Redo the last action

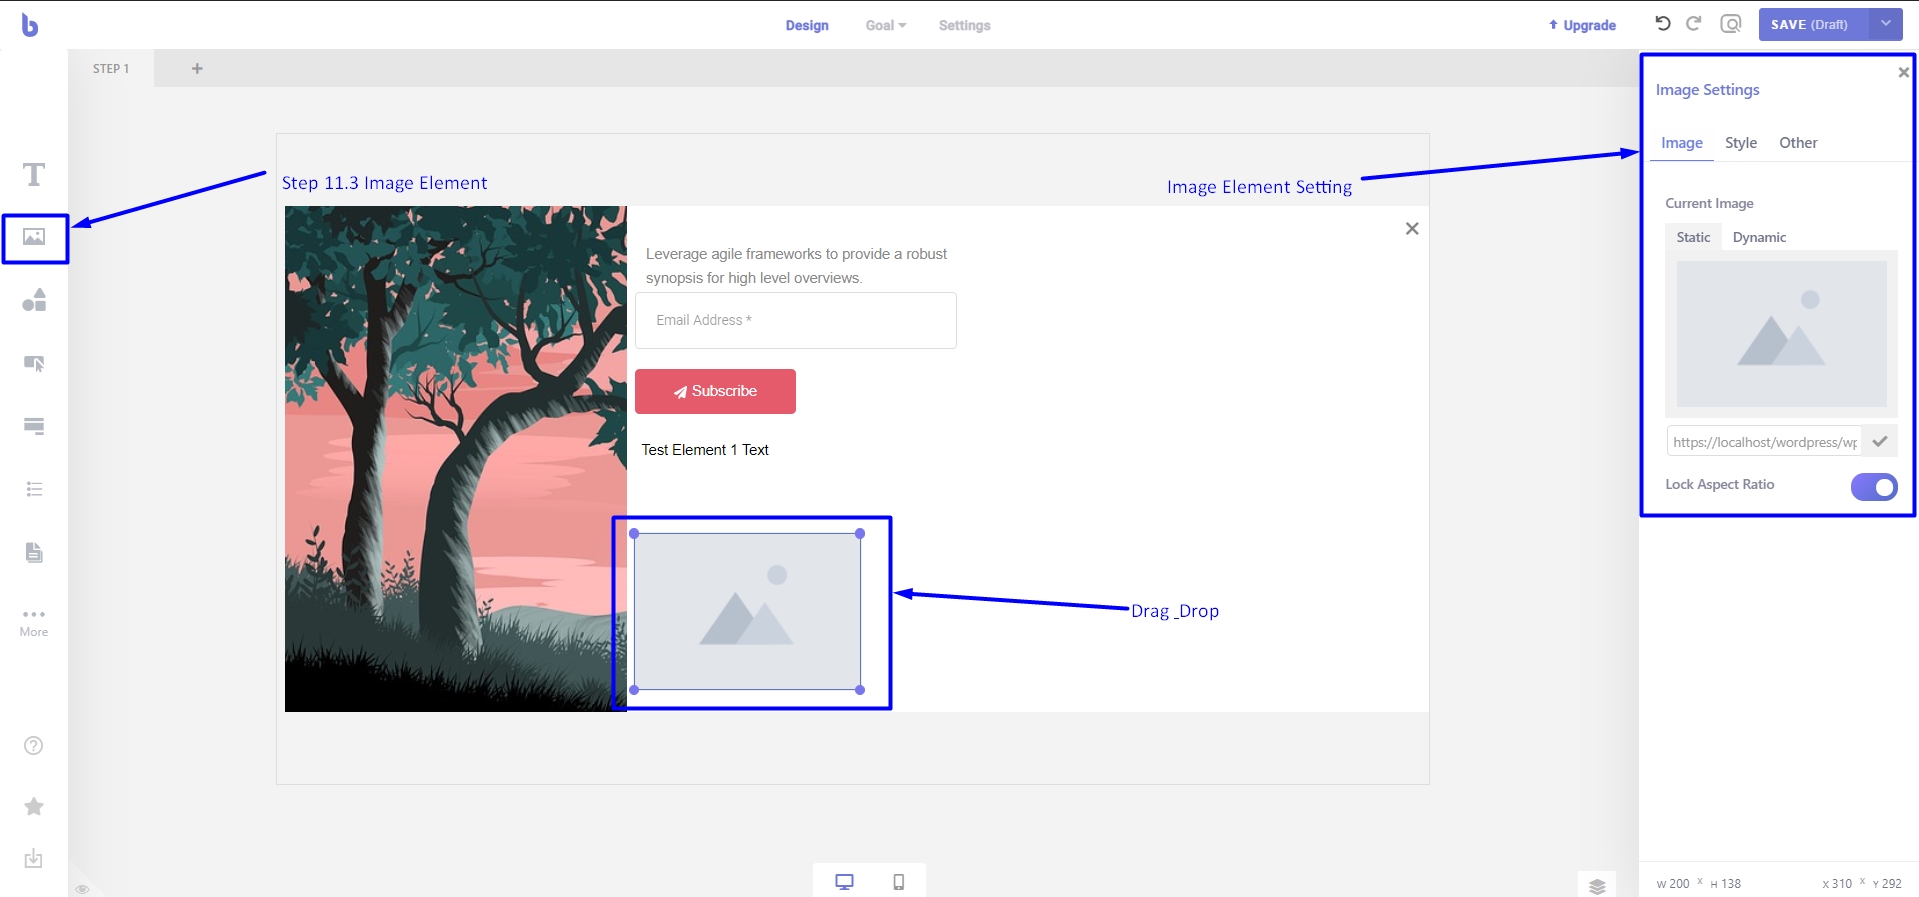click(1694, 24)
